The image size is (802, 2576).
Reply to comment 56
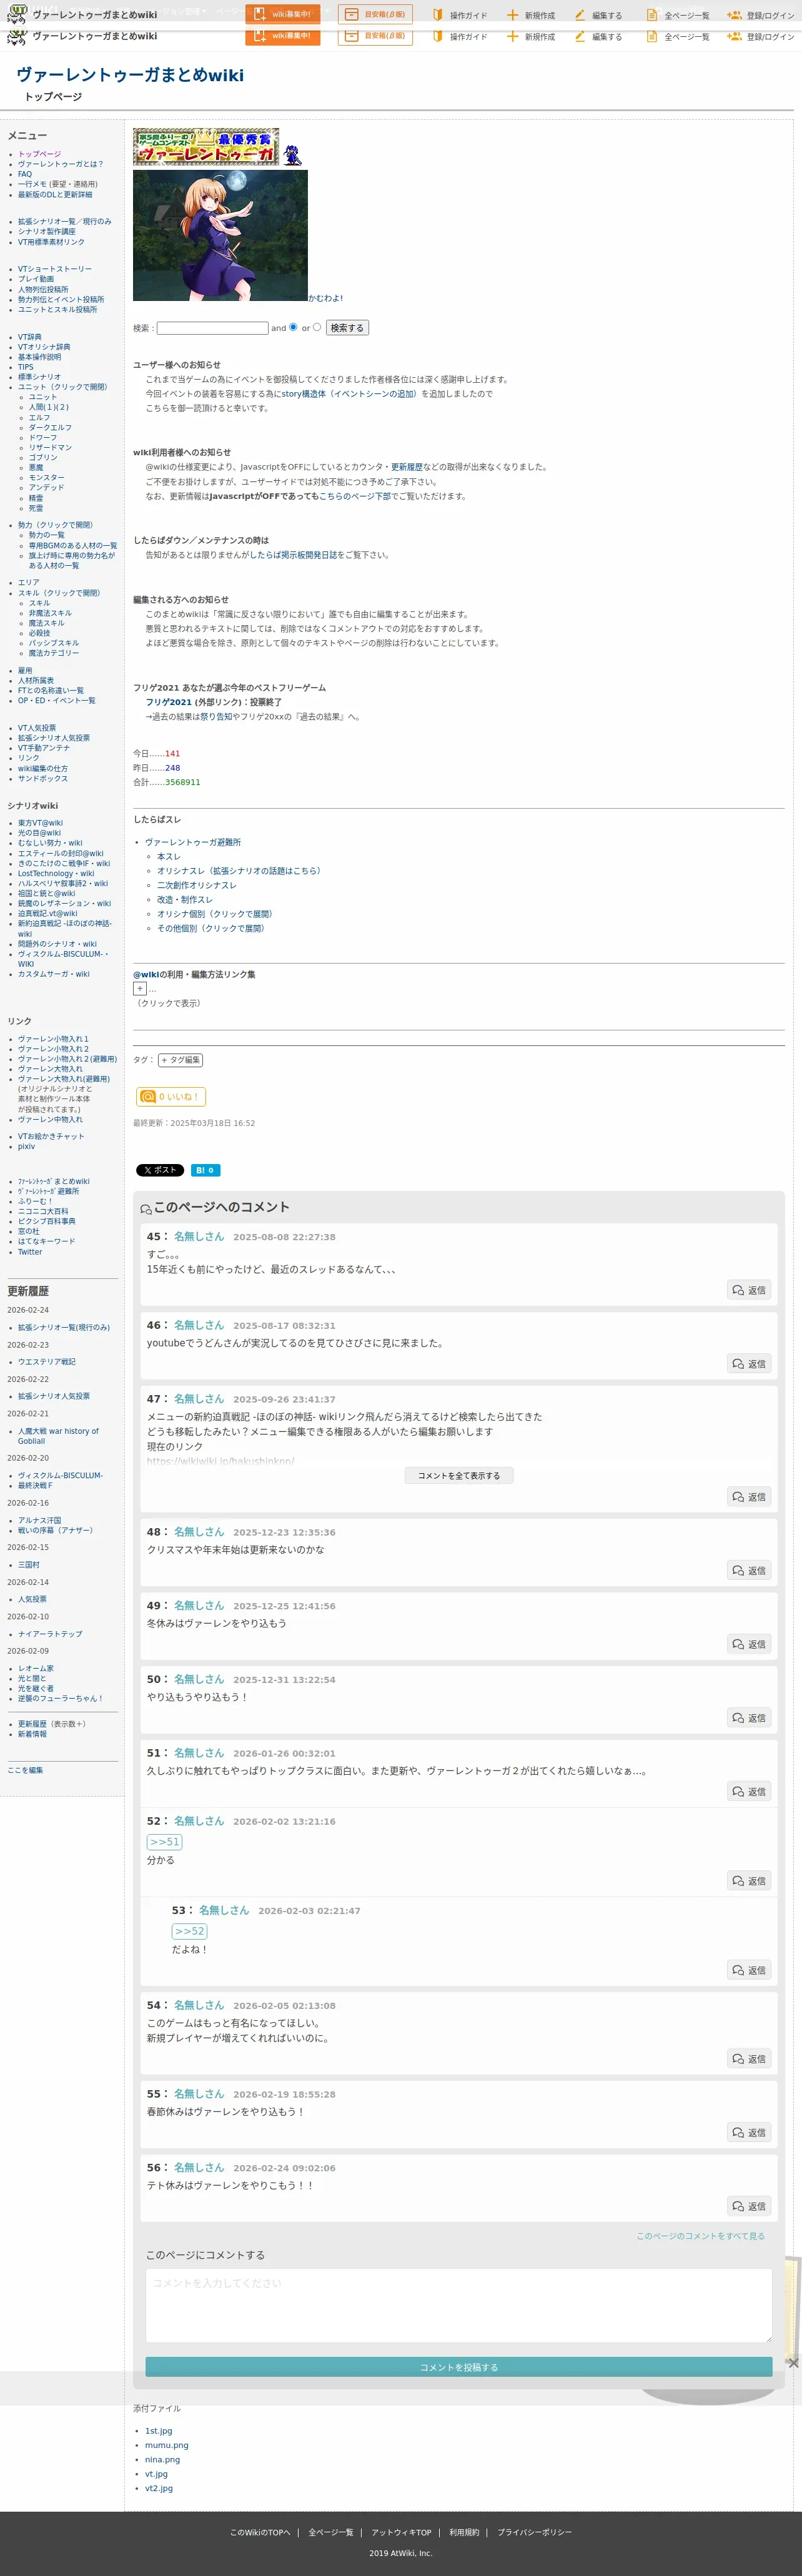pyautogui.click(x=749, y=2206)
